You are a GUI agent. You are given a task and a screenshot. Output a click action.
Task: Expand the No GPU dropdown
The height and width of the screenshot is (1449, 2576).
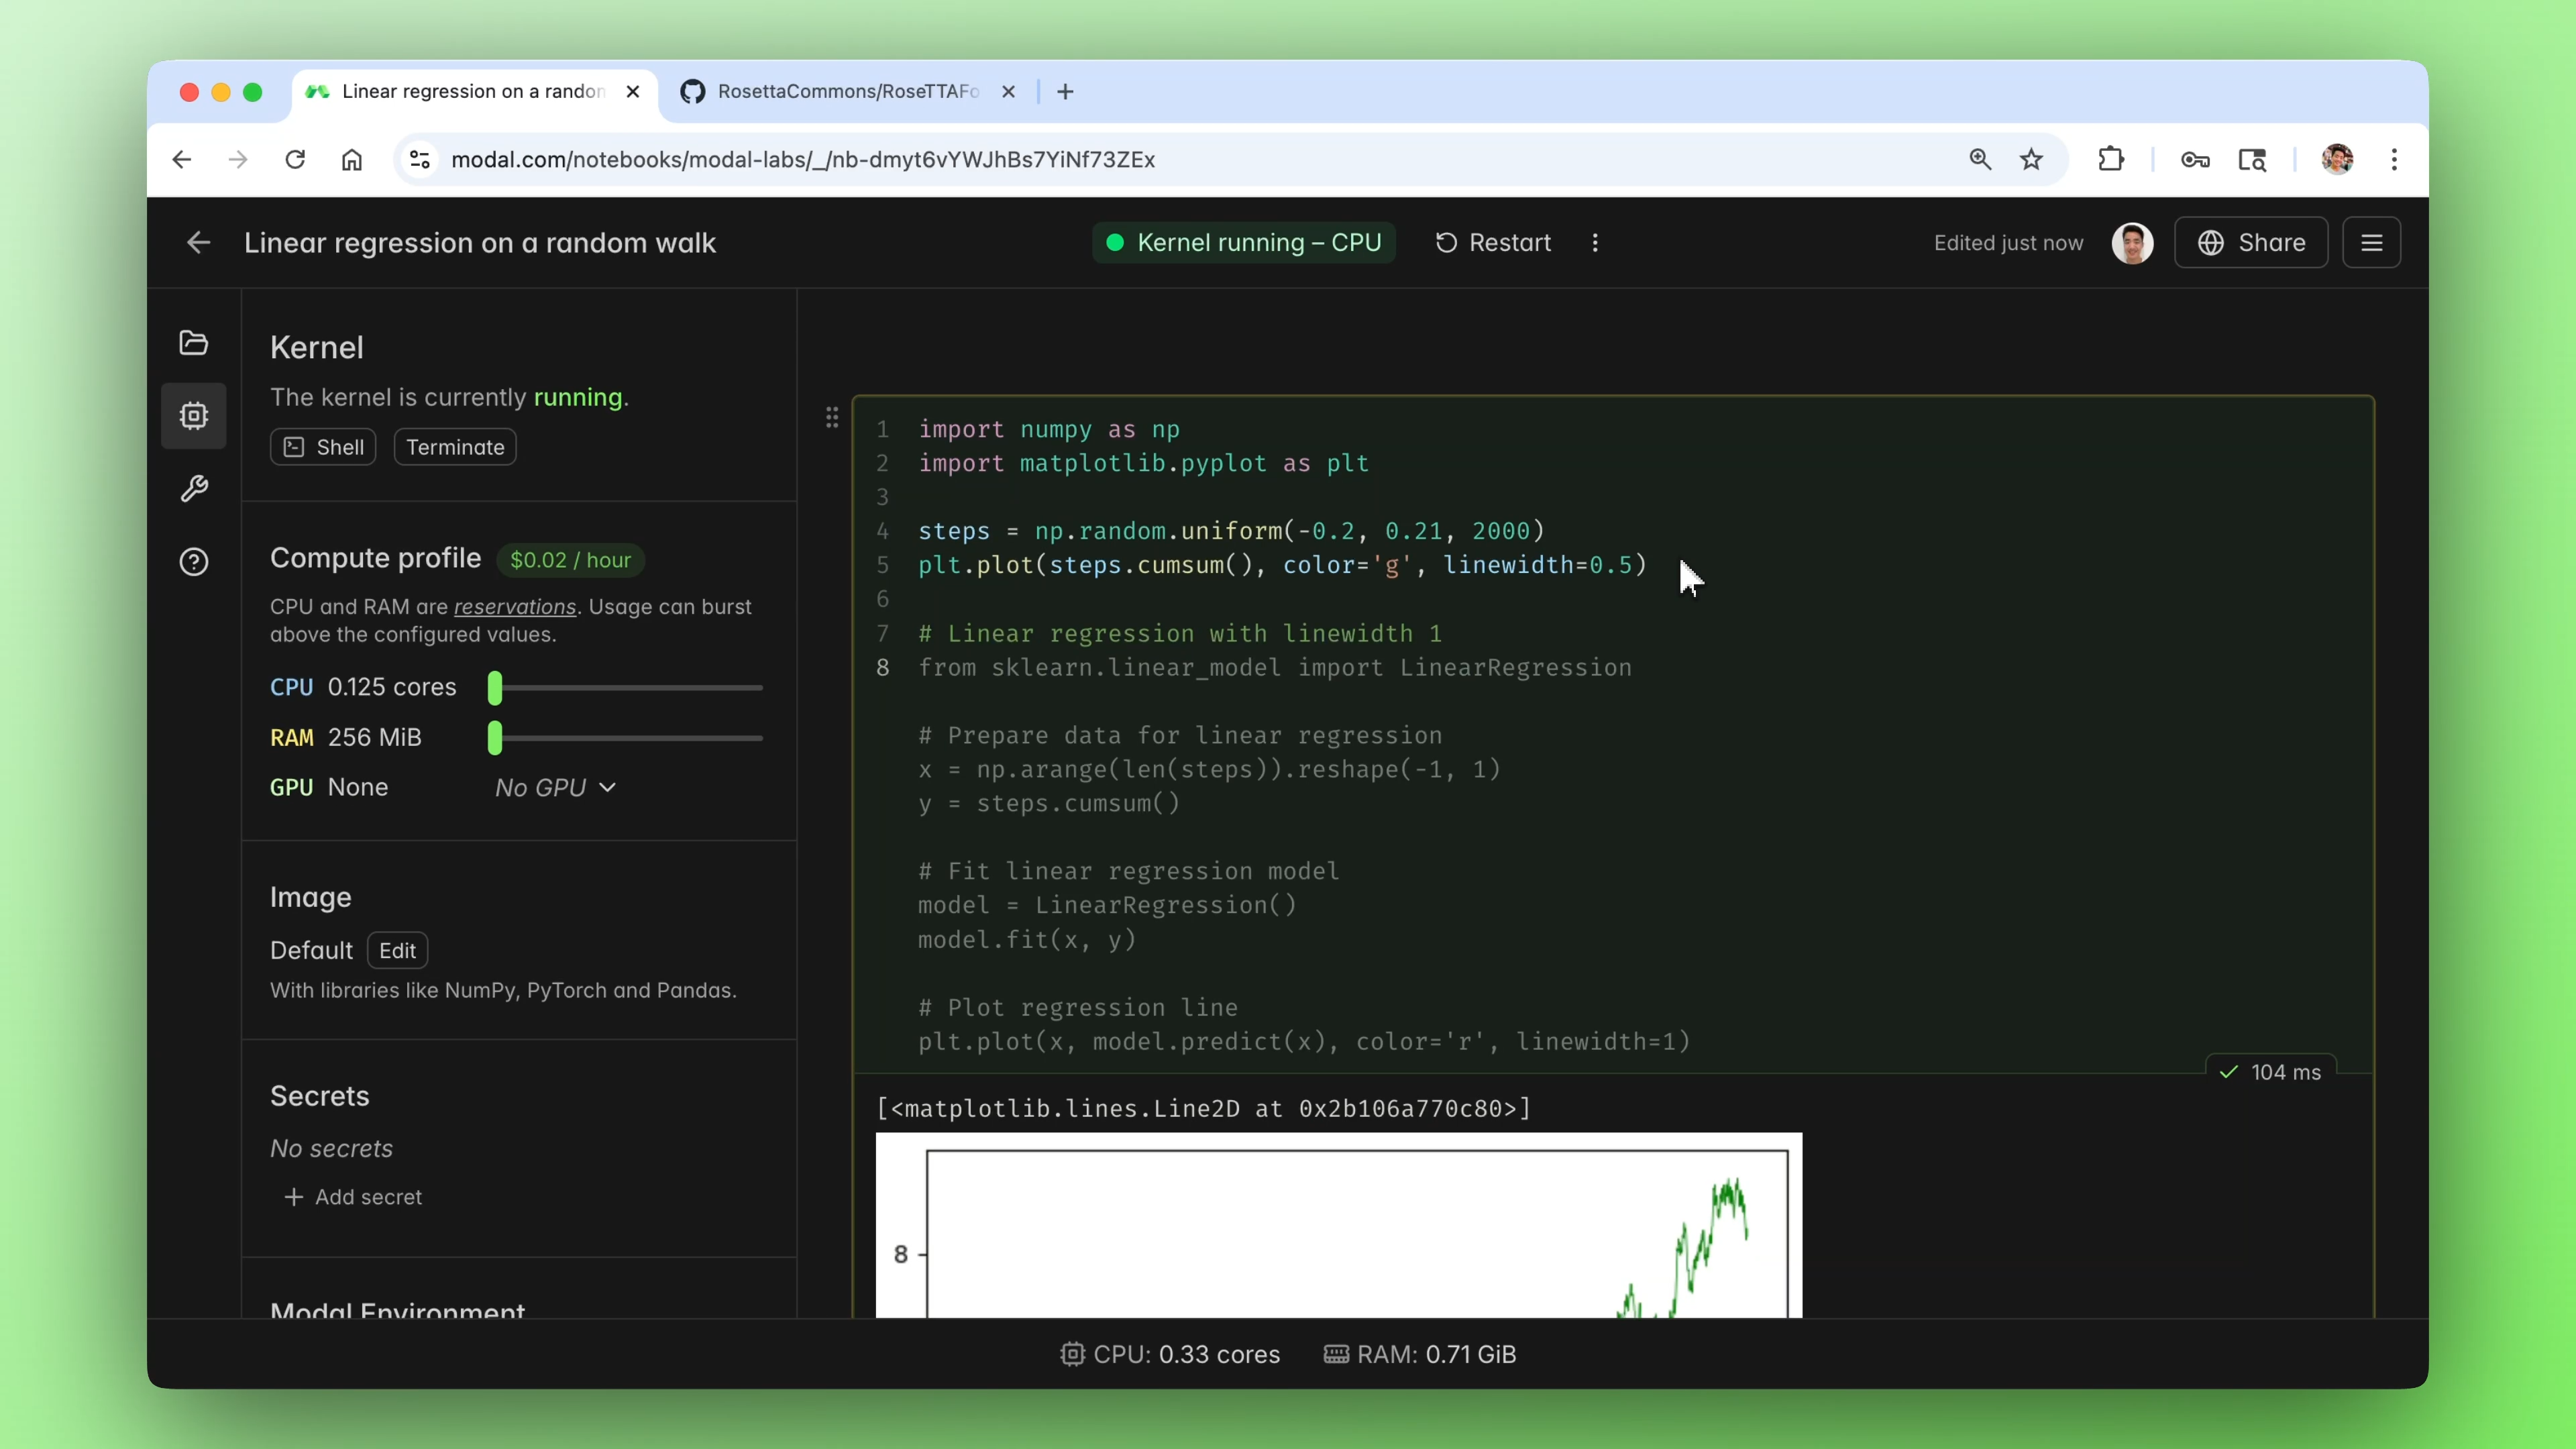pos(555,788)
